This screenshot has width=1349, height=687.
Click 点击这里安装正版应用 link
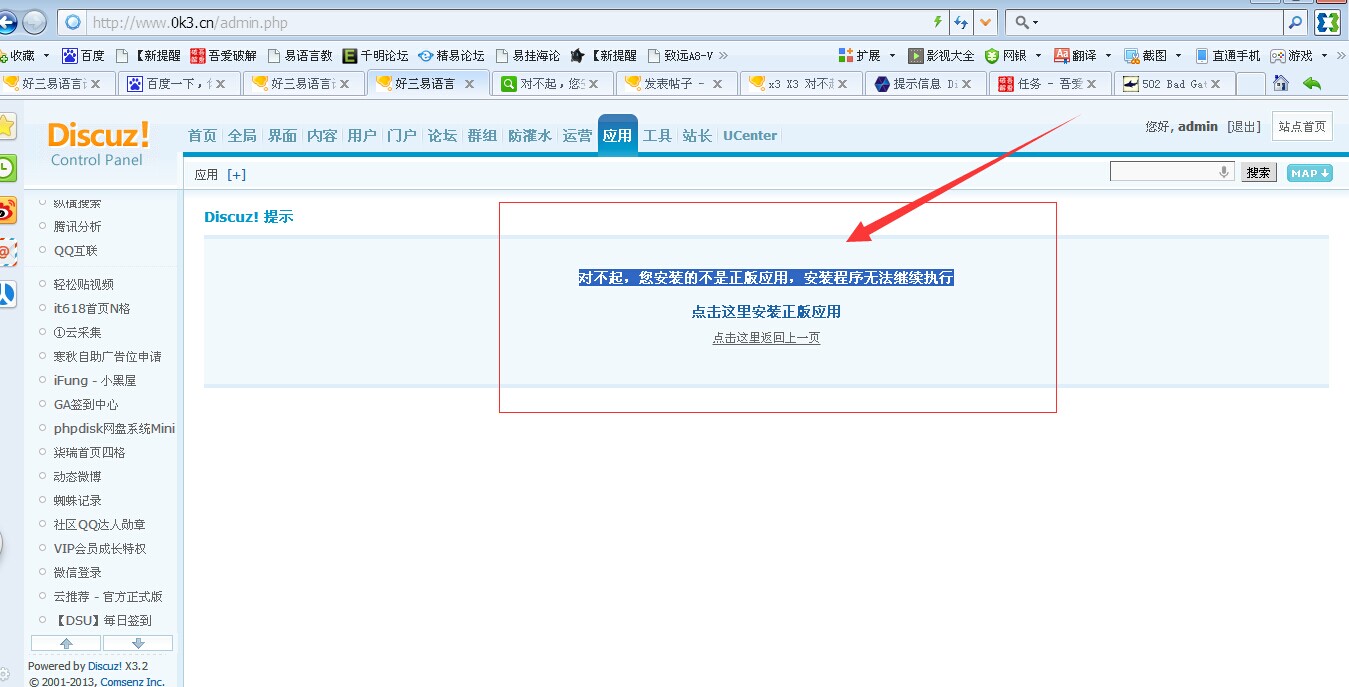point(765,312)
